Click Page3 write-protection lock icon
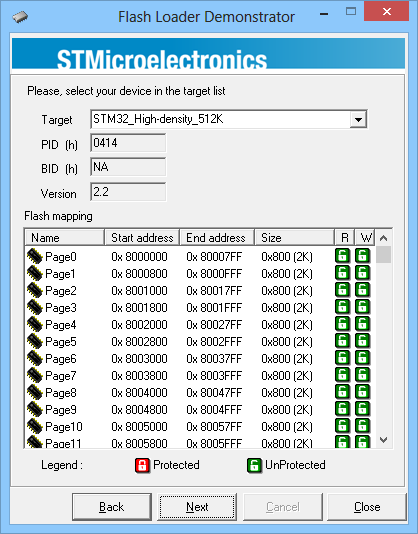Viewport: 418px width, 534px height. point(362,307)
